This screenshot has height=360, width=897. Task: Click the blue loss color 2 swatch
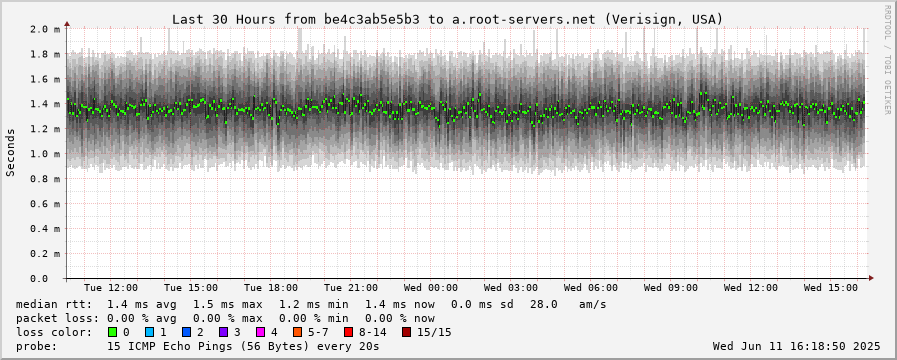(x=186, y=332)
